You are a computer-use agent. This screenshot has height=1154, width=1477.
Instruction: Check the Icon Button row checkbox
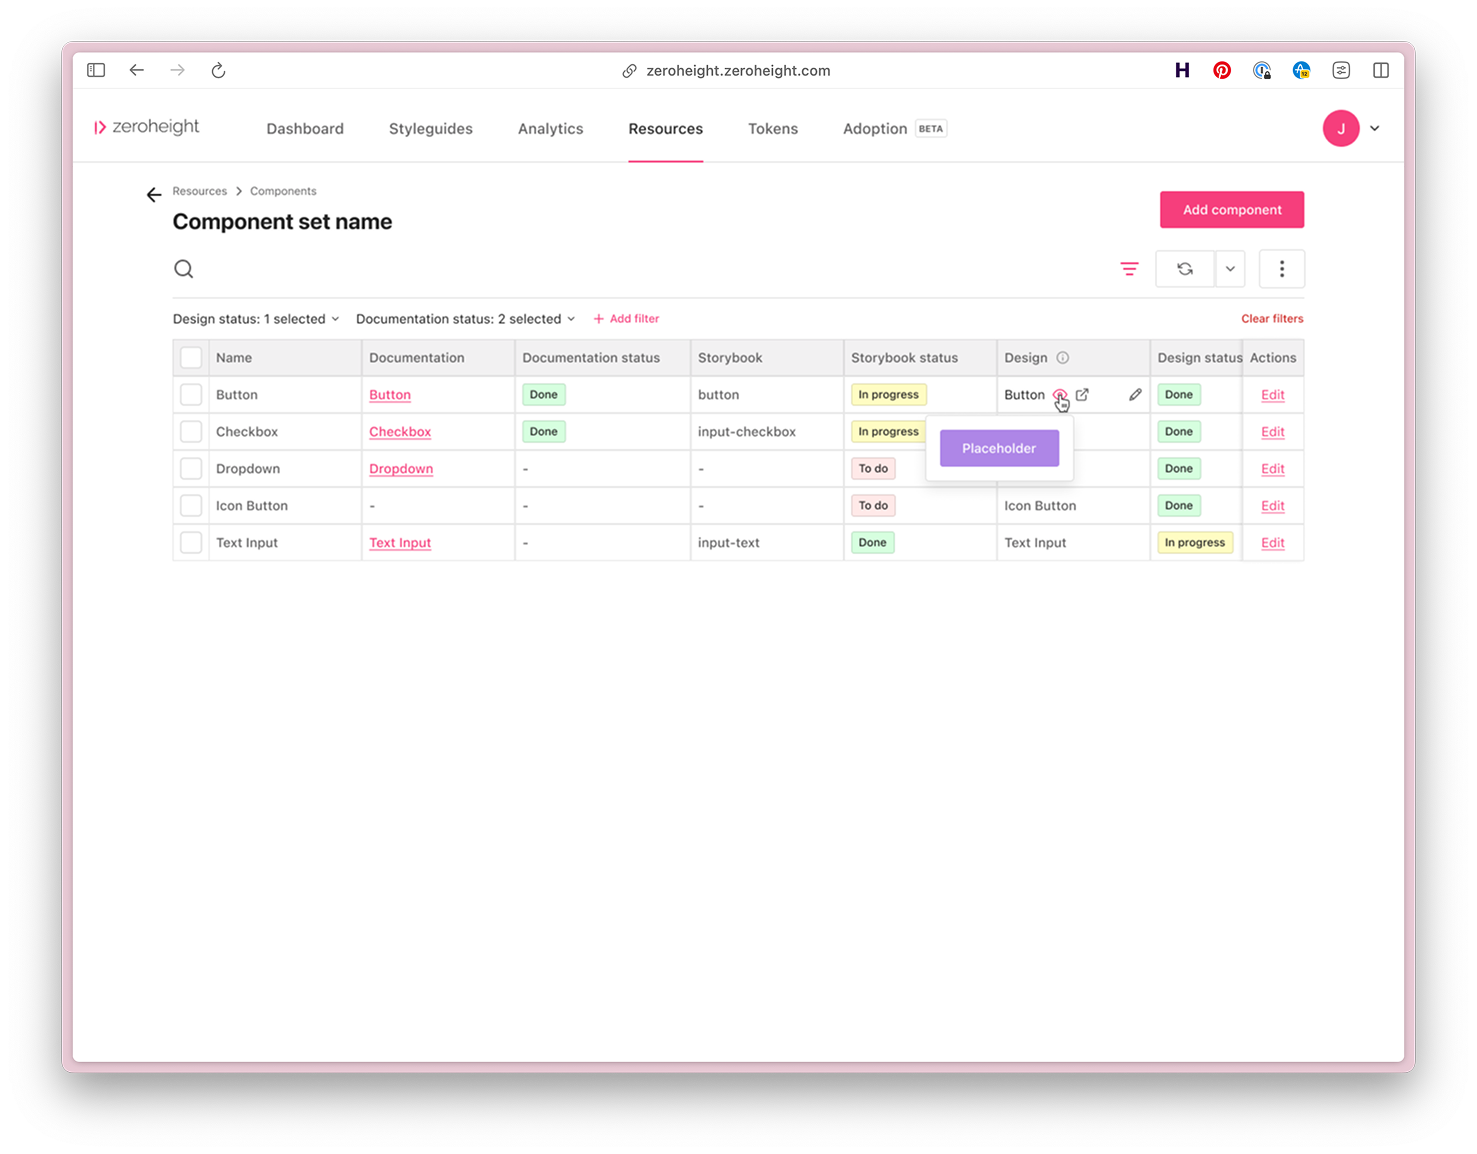pos(191,505)
